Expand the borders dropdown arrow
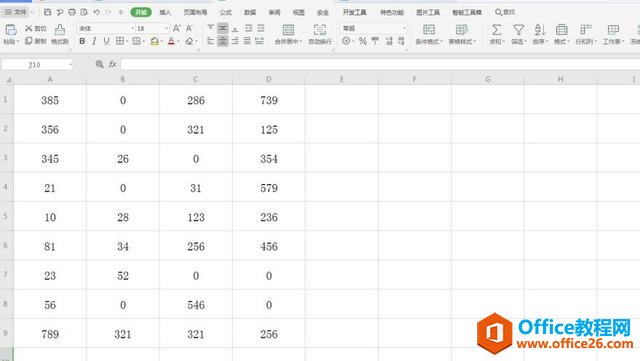640x361 pixels. tap(127, 41)
